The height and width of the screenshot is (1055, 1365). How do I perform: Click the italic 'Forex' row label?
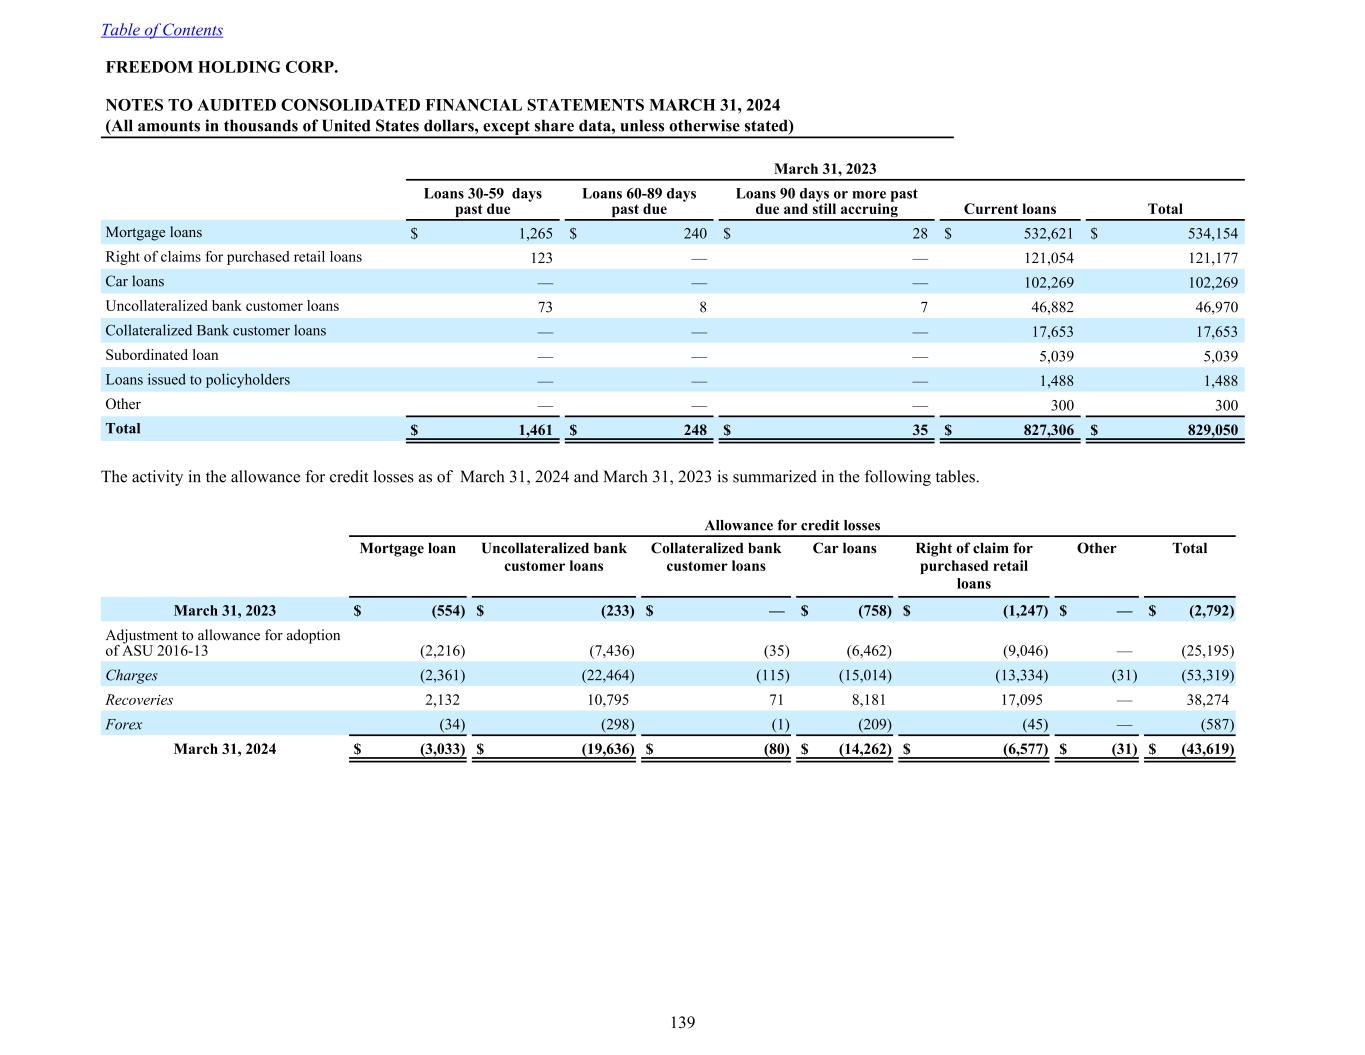(x=124, y=725)
